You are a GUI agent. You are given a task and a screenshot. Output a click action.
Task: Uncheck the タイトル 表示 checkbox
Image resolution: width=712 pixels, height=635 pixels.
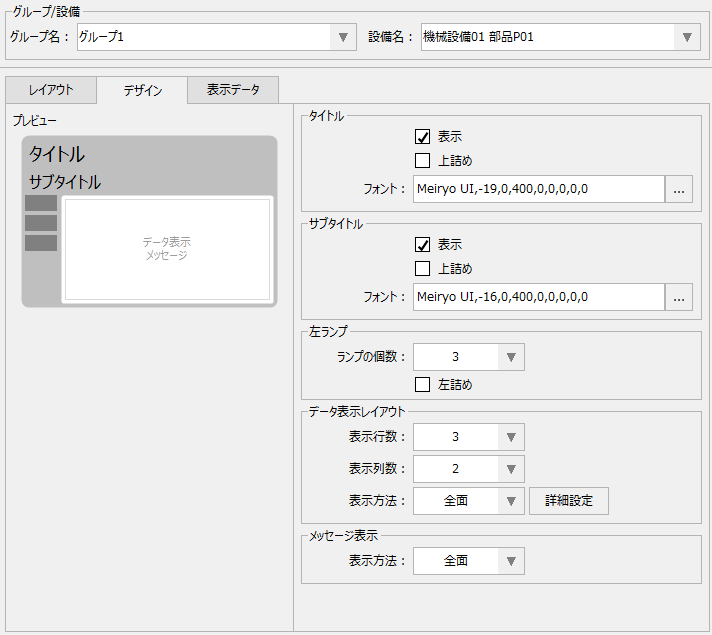click(422, 137)
